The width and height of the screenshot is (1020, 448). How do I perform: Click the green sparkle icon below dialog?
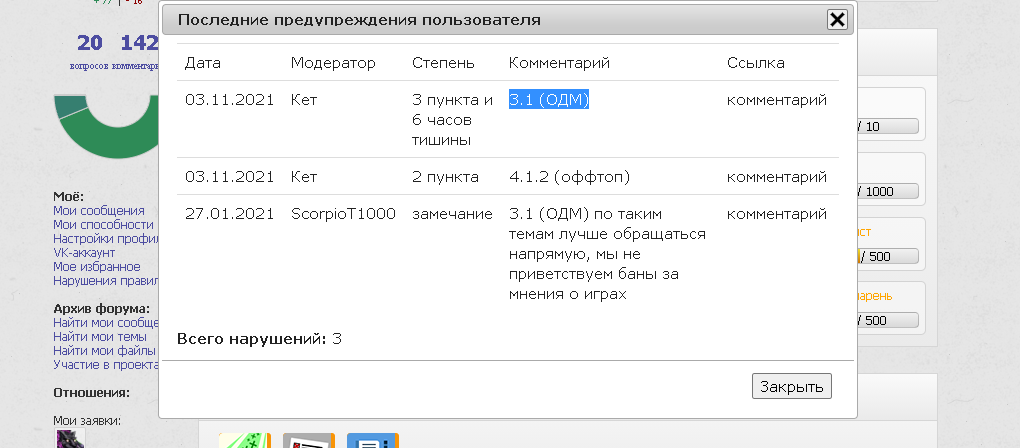point(245,441)
